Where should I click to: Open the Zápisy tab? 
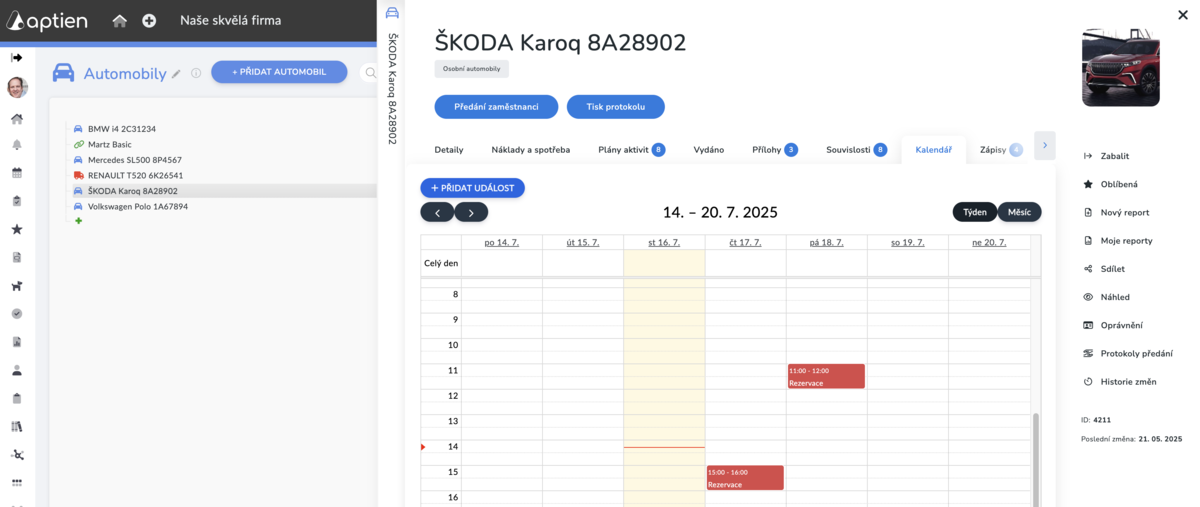click(x=1000, y=150)
